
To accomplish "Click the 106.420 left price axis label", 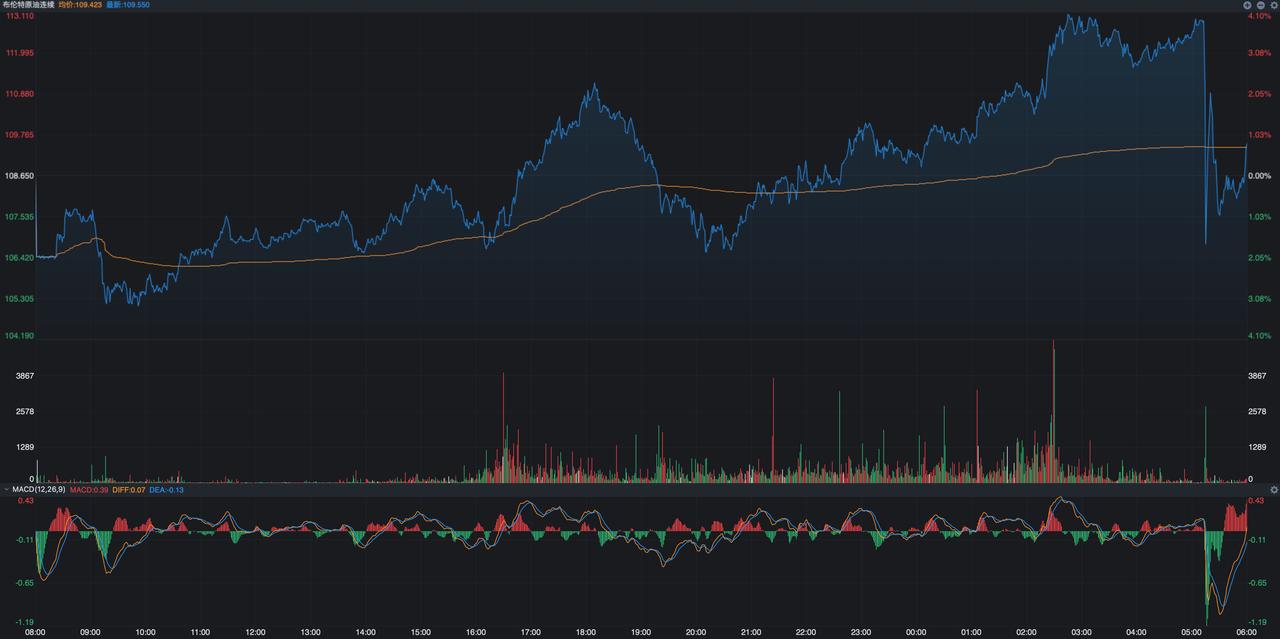I will (20, 258).
